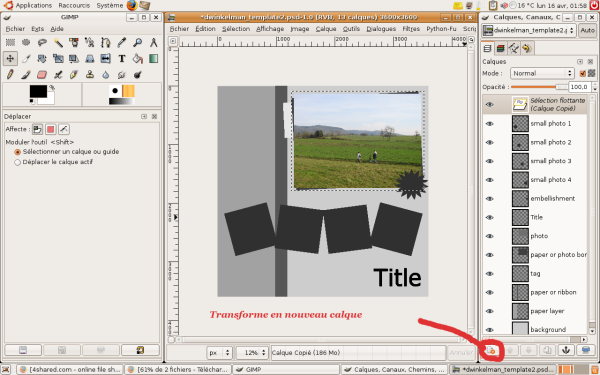This screenshot has width=600, height=375.
Task: Click the new layer button circled in red
Action: (491, 350)
